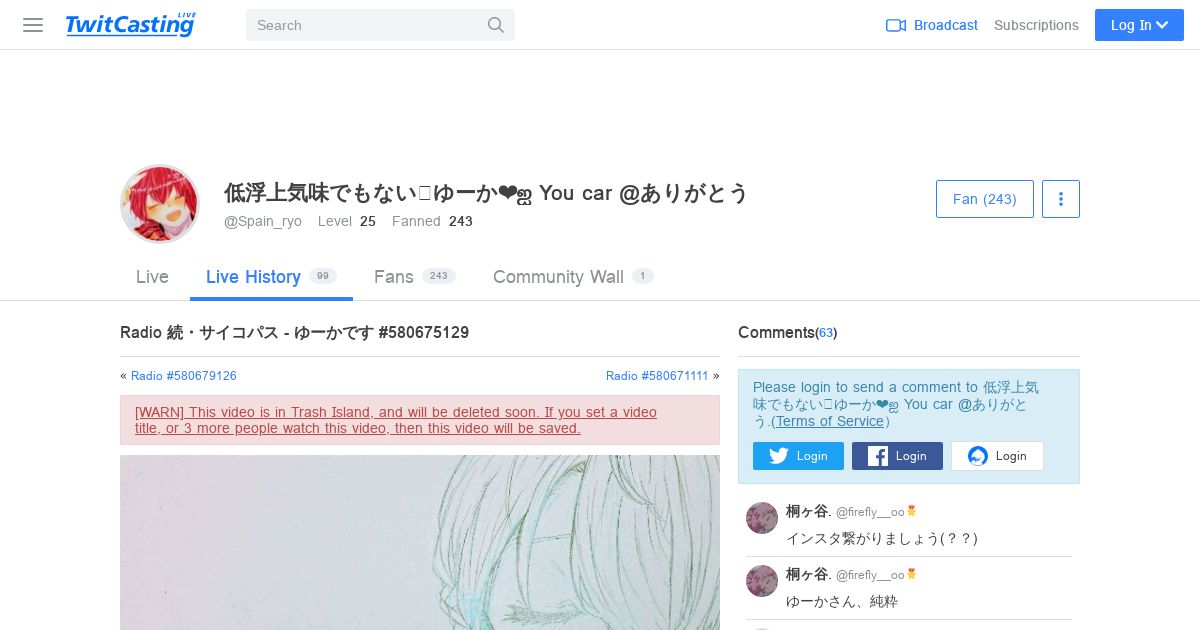Log in with the TwitCasting account button
The height and width of the screenshot is (630, 1200).
click(x=997, y=456)
